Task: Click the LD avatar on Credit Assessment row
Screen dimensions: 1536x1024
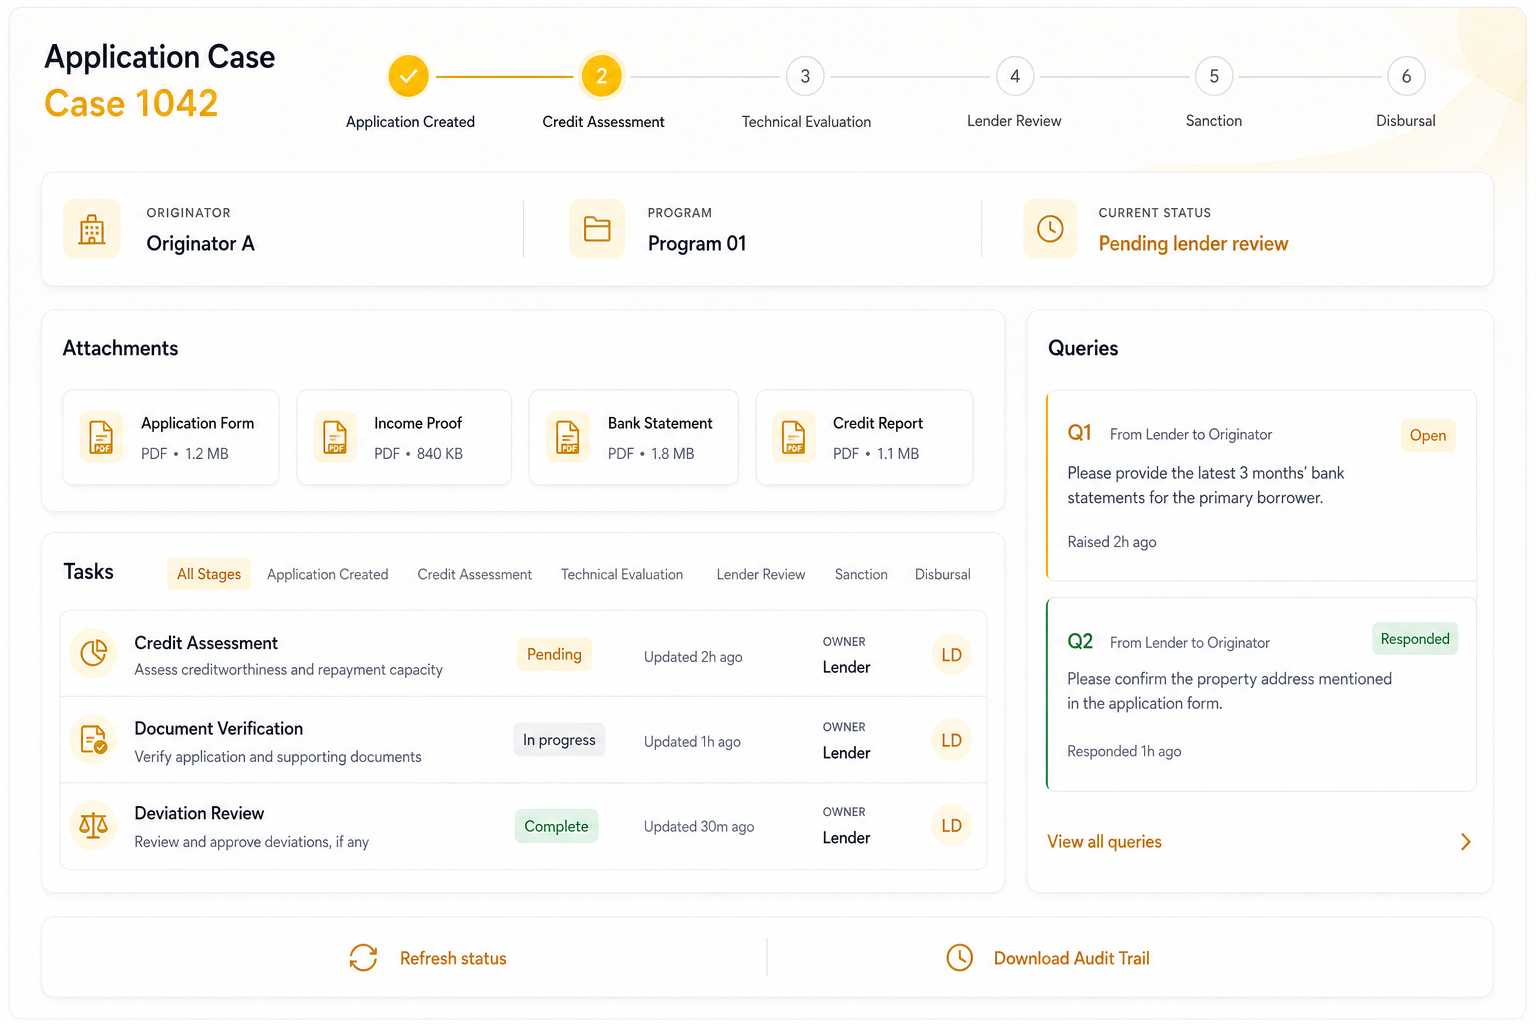Action: click(951, 655)
